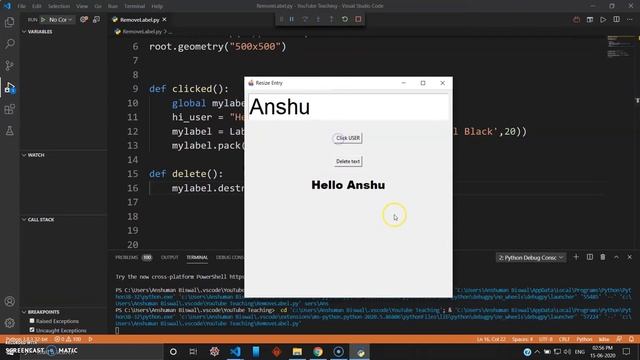Pause the debug session
This screenshot has width=640, height=360.
(x=292, y=19)
